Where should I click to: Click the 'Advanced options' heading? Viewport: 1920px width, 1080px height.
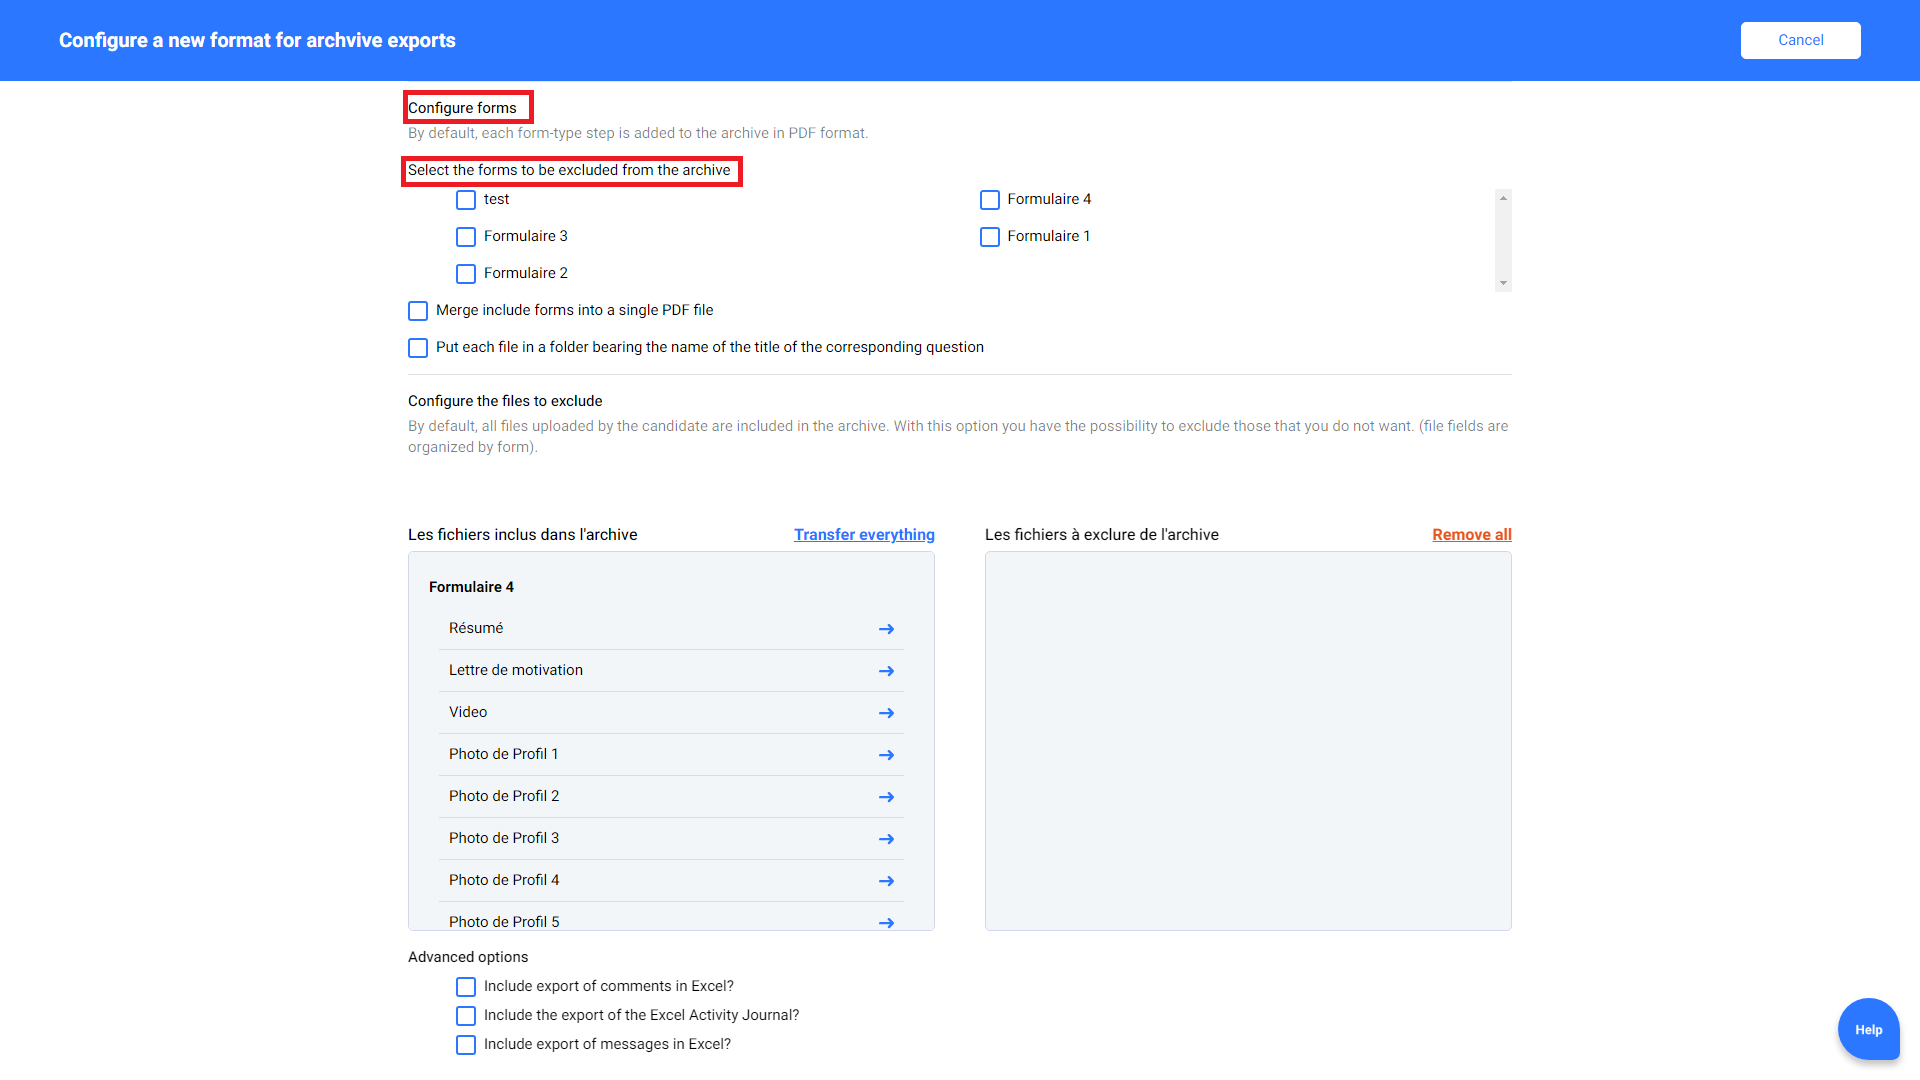pos(468,957)
